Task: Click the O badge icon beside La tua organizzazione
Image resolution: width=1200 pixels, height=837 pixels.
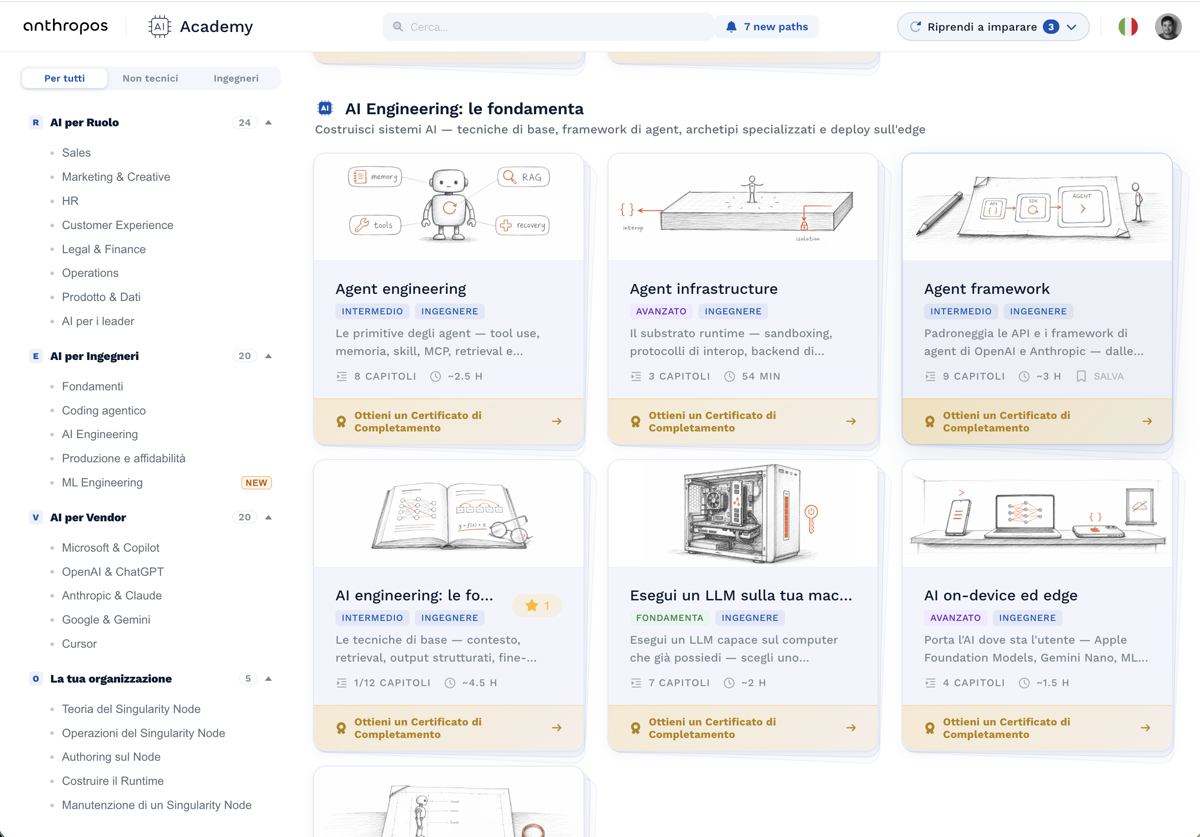Action: [x=36, y=679]
